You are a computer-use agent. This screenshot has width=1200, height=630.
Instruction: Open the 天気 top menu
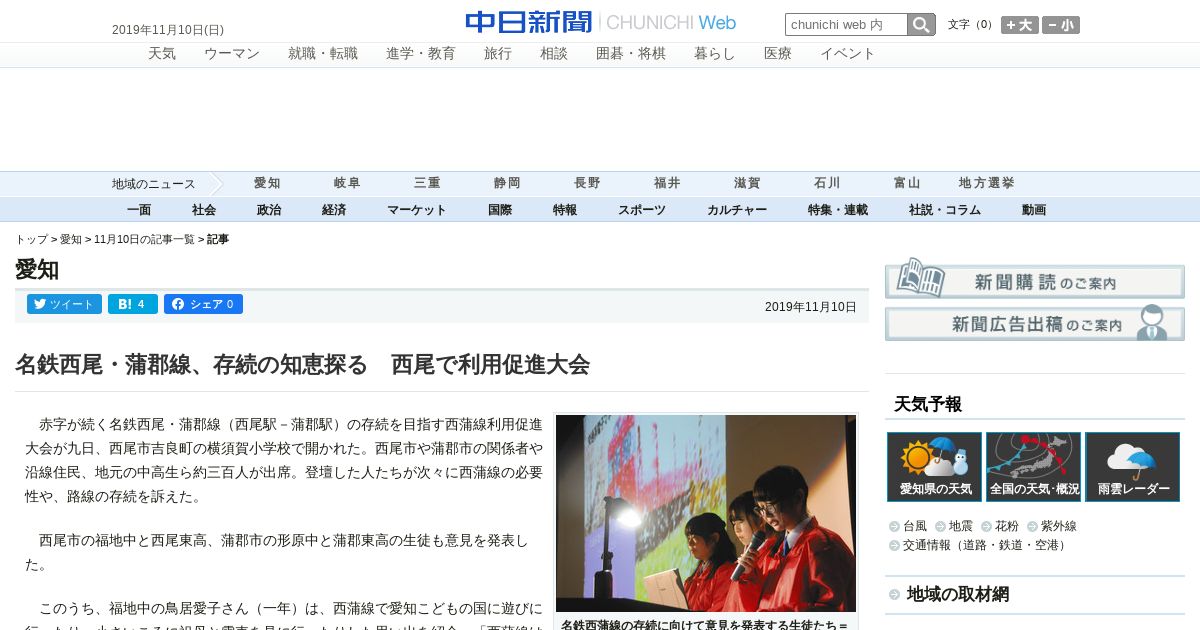[162, 54]
